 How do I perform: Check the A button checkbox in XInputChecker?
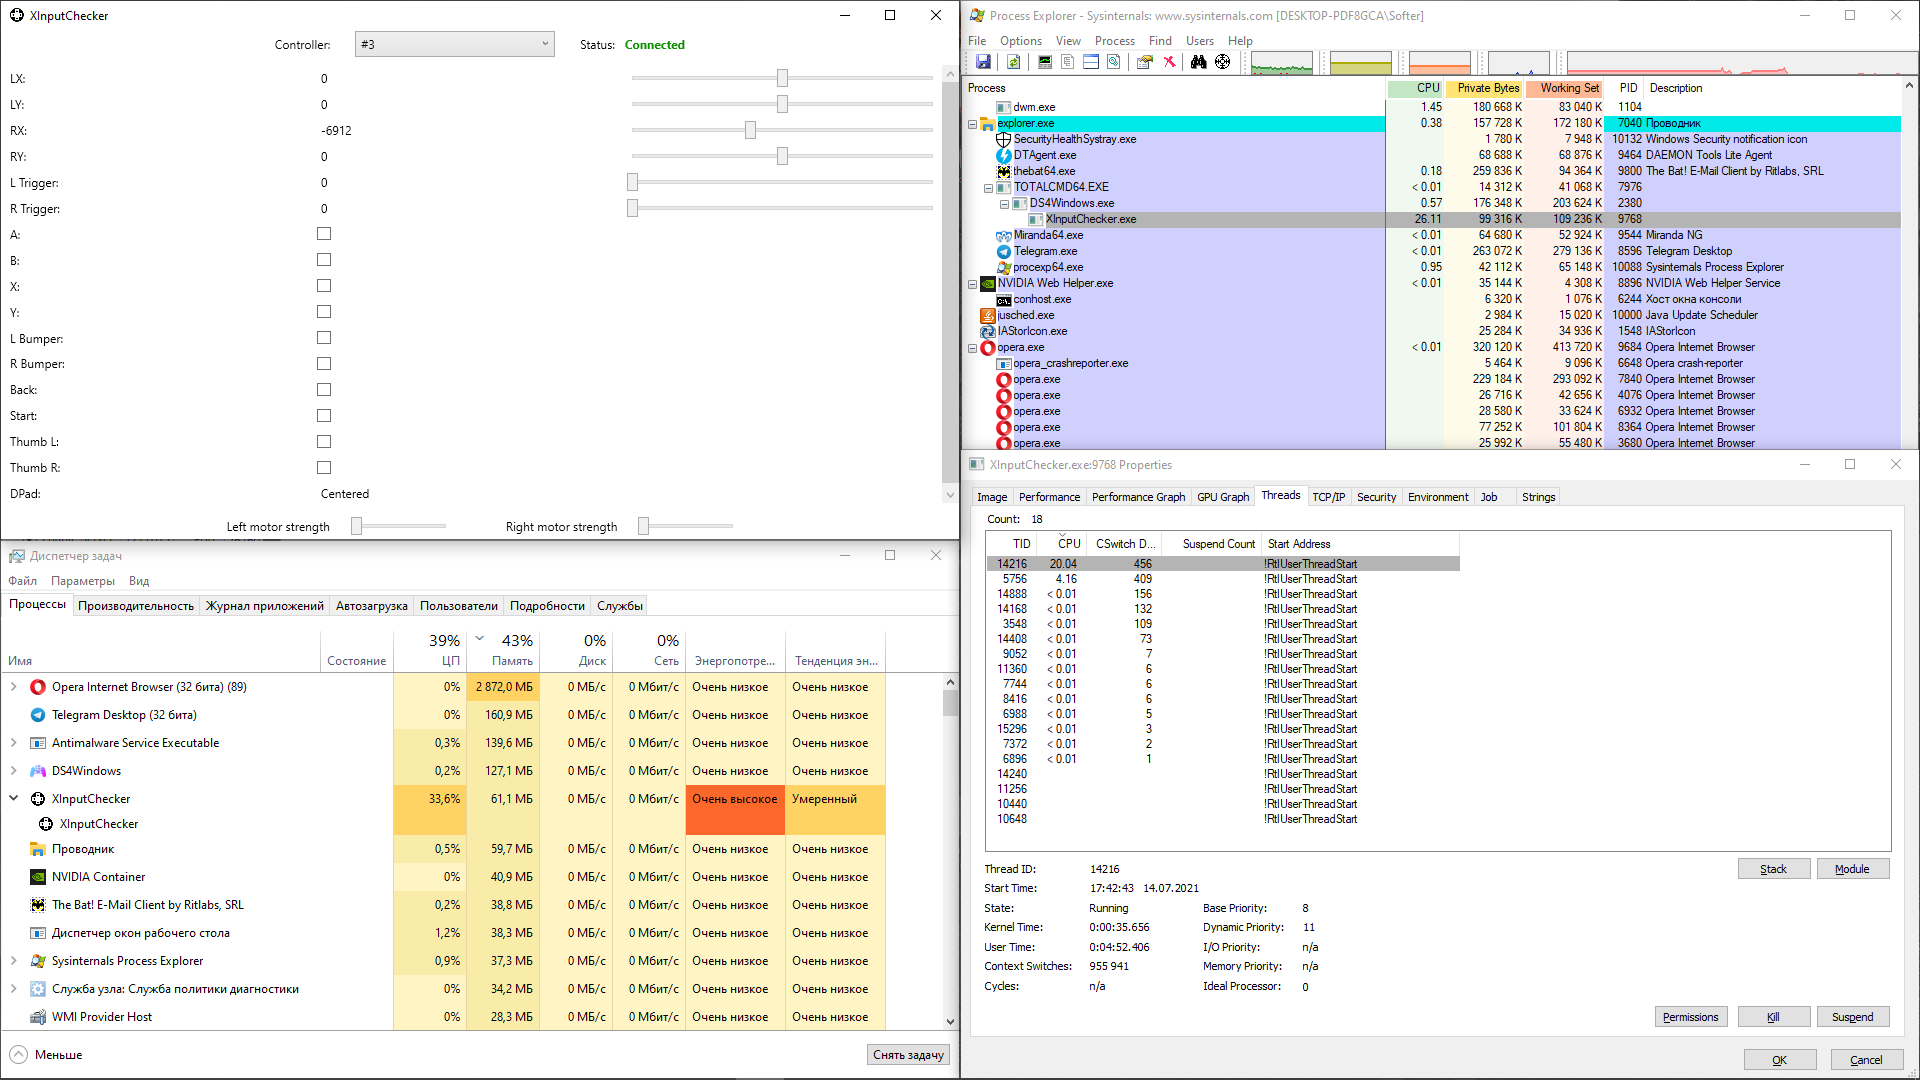pos(324,233)
